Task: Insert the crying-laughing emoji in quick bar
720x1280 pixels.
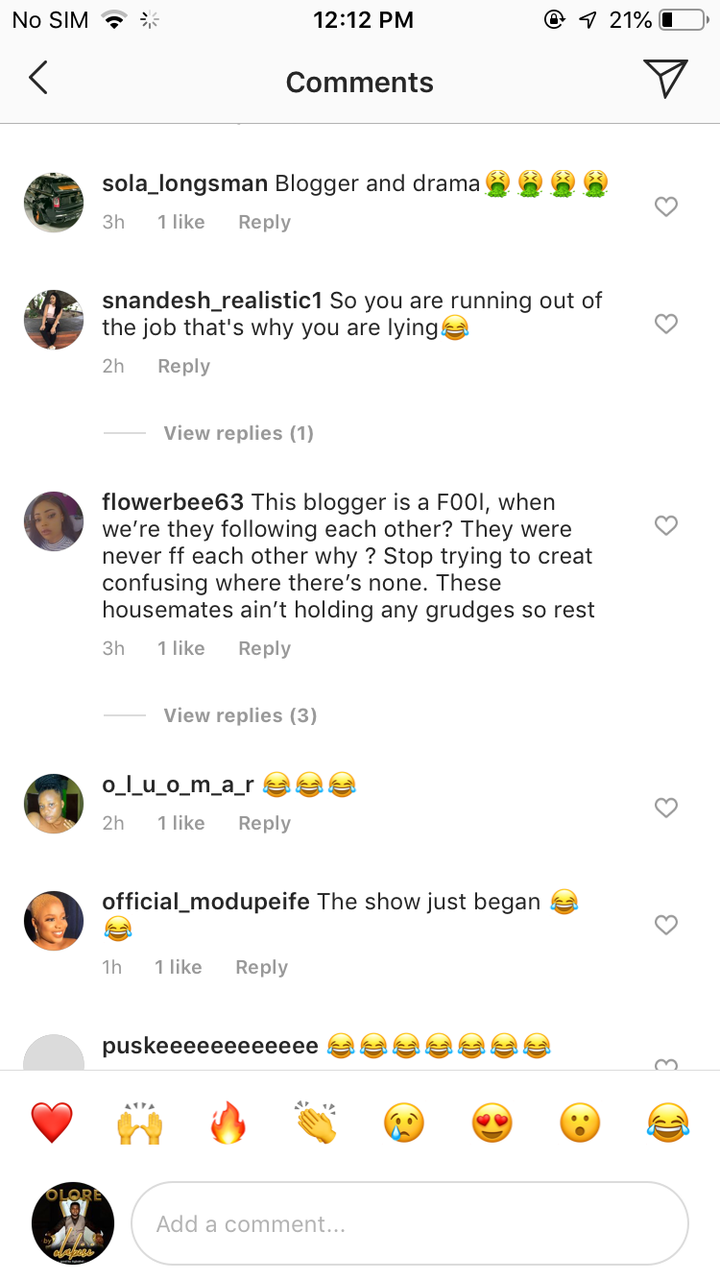Action: 668,1123
